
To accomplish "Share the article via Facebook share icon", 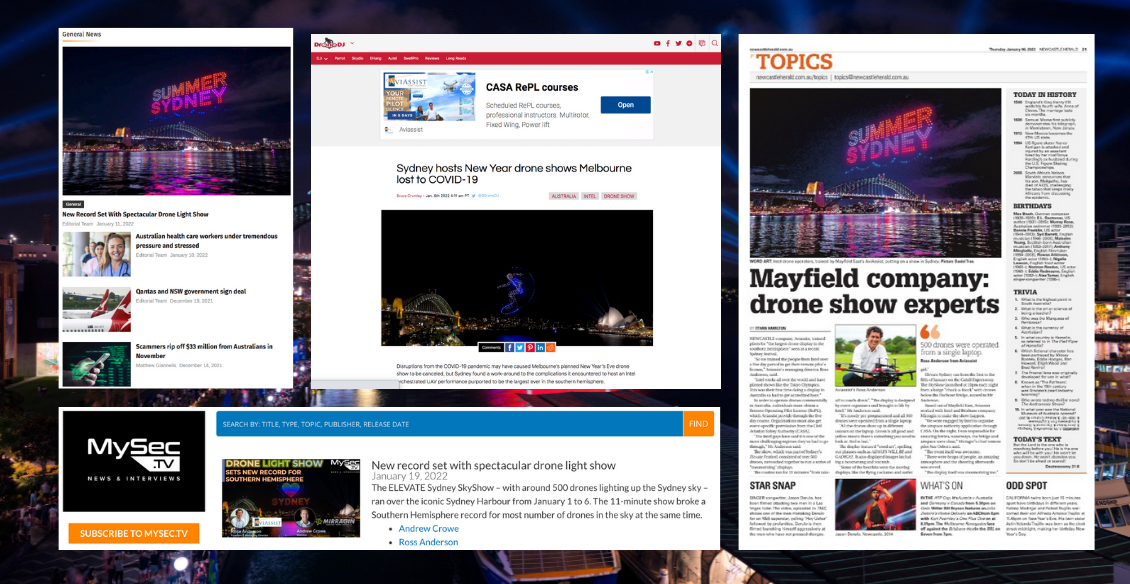I will point(510,348).
